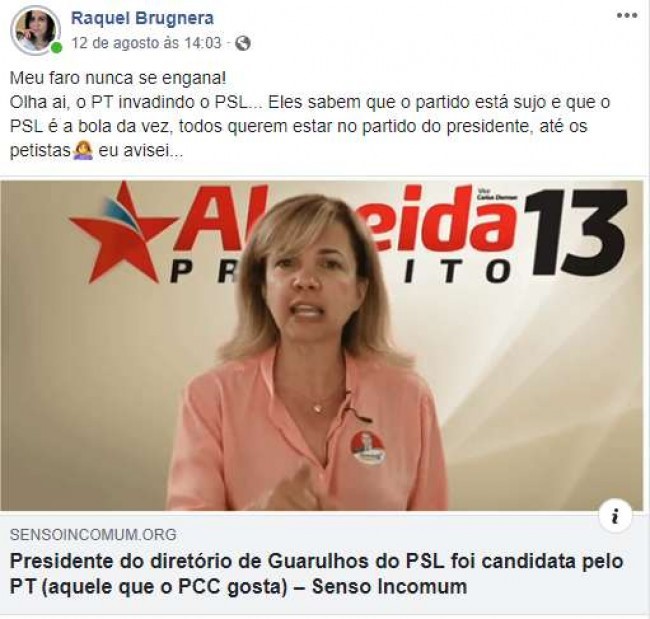Click the words eu avisei after the emoji
The height and width of the screenshot is (619, 650).
[x=141, y=151]
